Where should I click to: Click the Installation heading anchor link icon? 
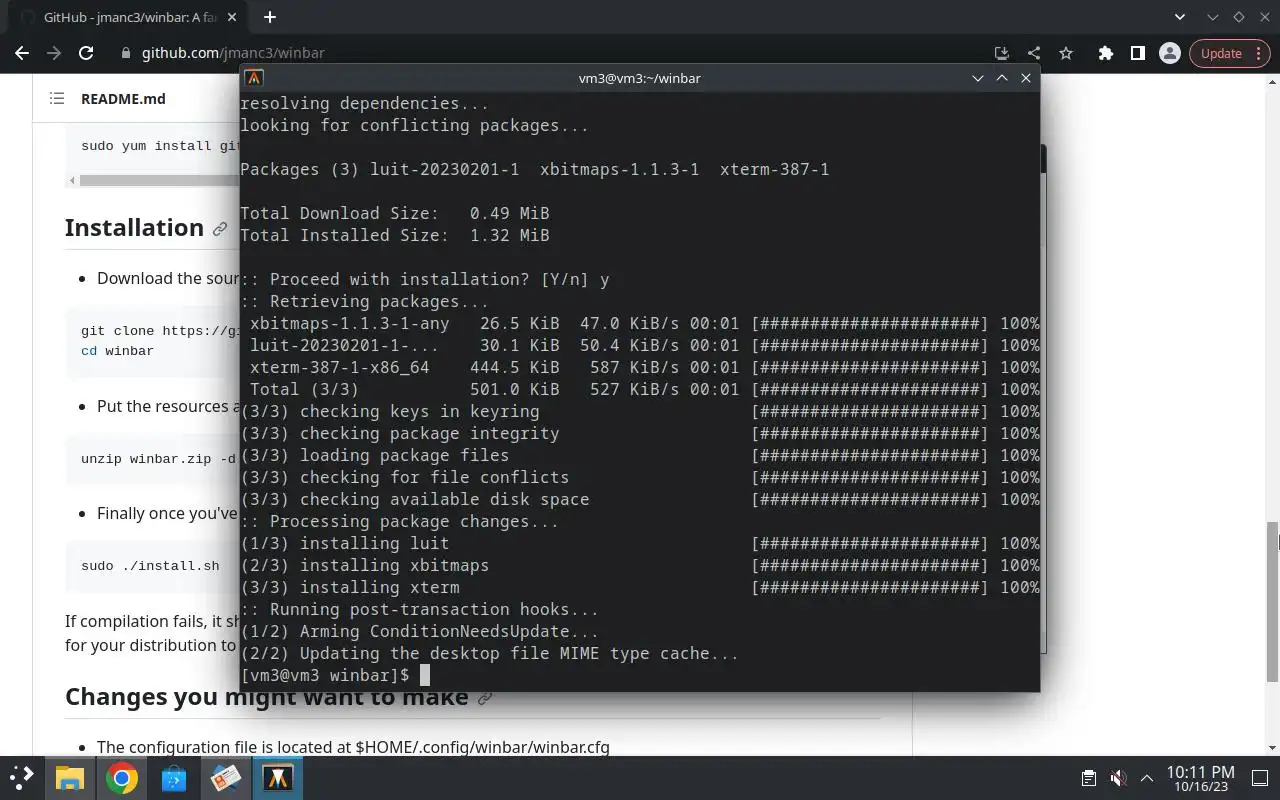pos(220,229)
